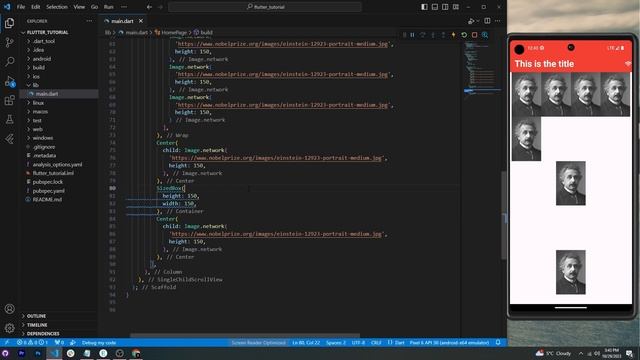Trigger Flutter Hot Reload lightning icon
The image size is (640, 360).
(x=453, y=35)
